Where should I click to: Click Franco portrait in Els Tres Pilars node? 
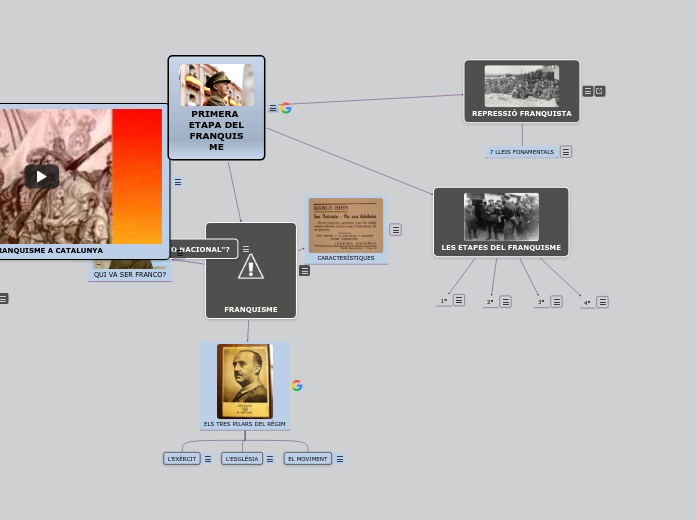pyautogui.click(x=244, y=381)
